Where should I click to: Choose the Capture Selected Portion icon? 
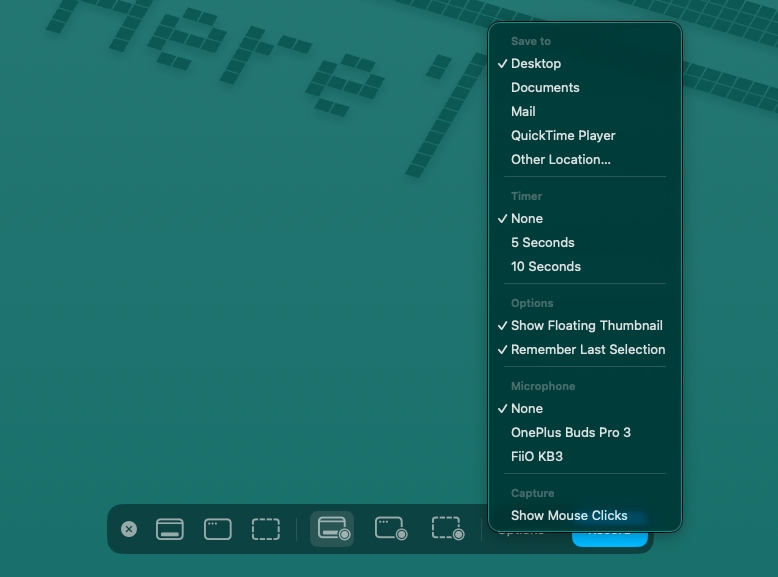pyautogui.click(x=266, y=529)
